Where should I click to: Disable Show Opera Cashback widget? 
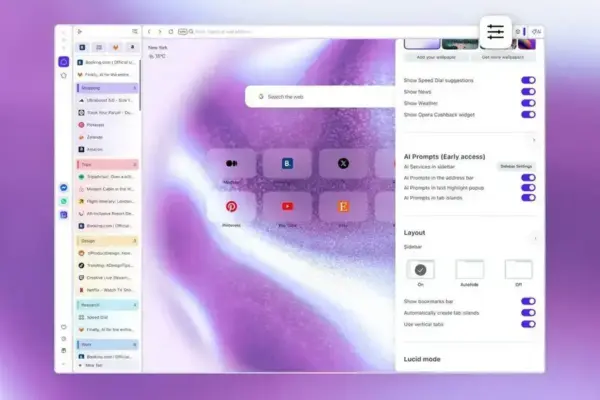pyautogui.click(x=528, y=114)
